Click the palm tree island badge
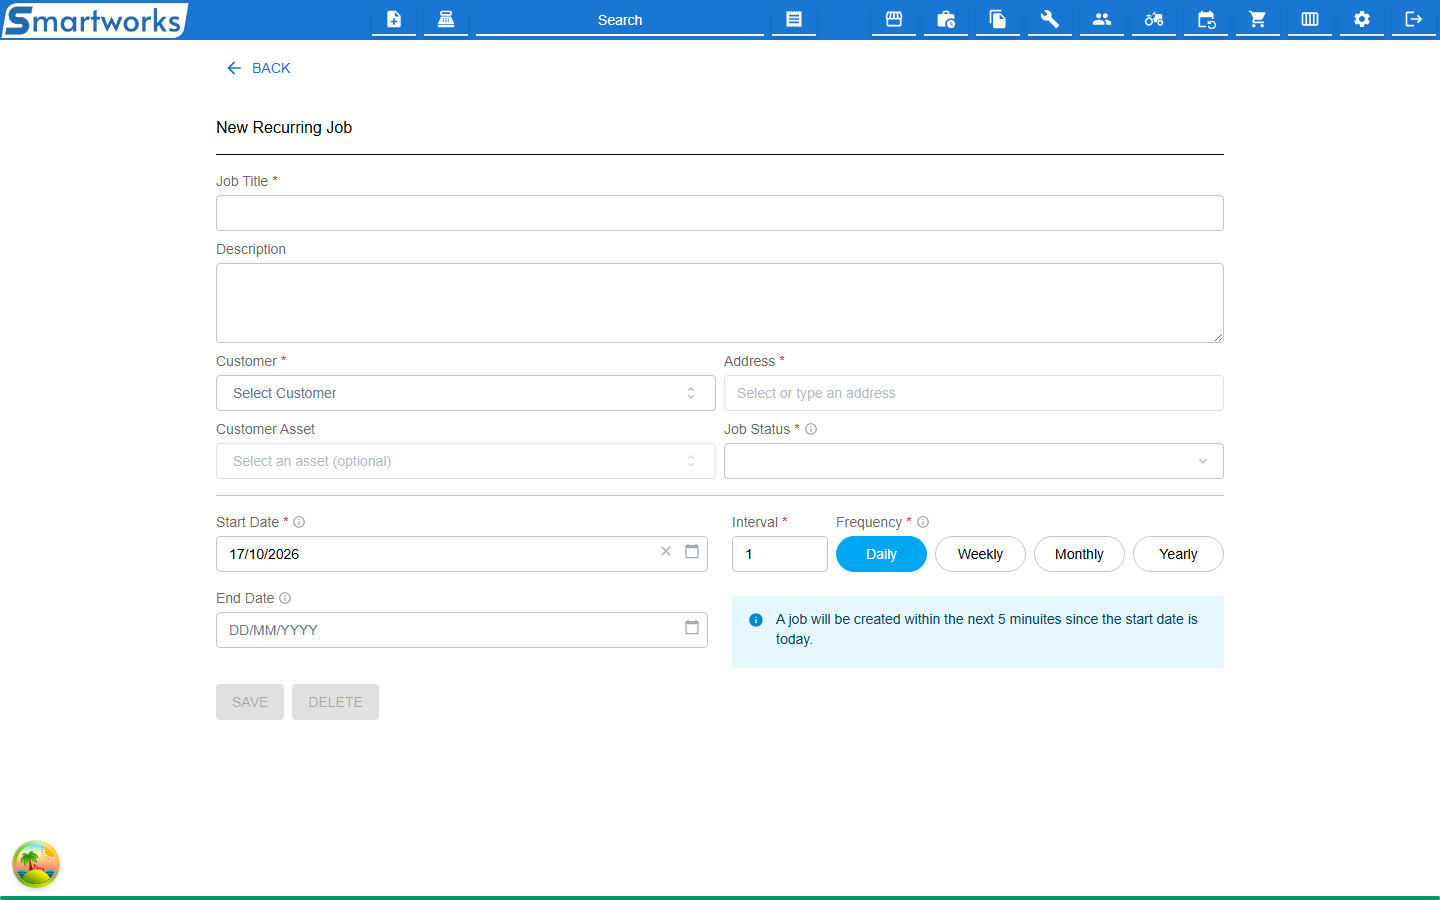 [x=36, y=864]
